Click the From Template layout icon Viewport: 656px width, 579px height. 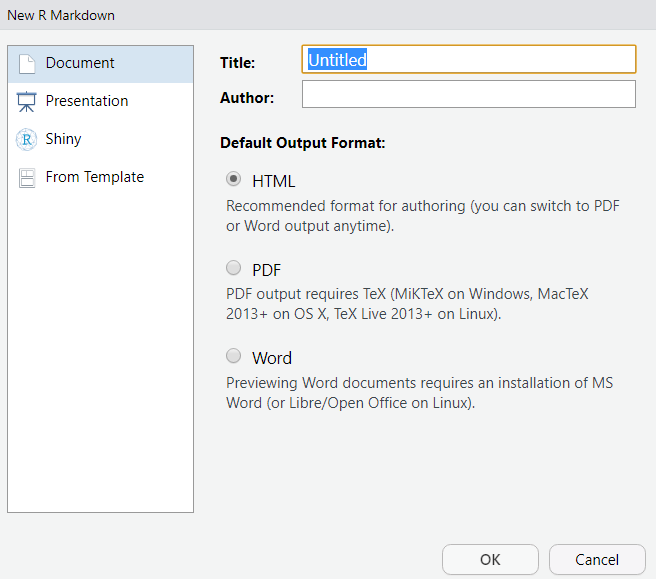(x=27, y=178)
